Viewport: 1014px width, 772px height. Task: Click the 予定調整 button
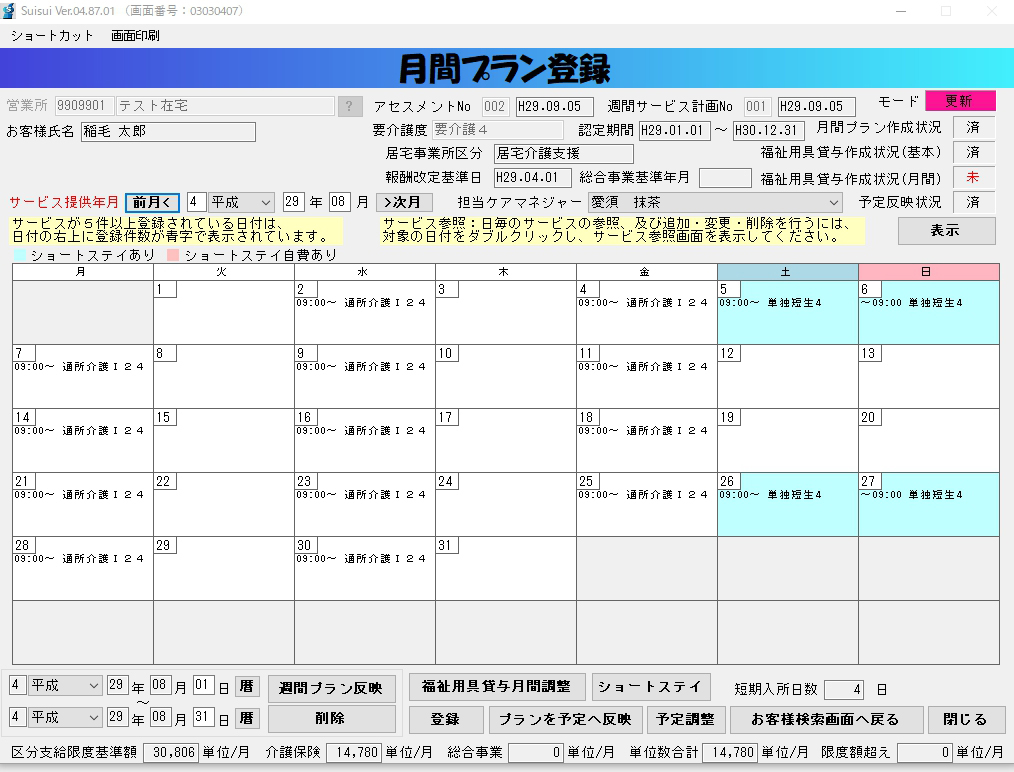pos(685,719)
